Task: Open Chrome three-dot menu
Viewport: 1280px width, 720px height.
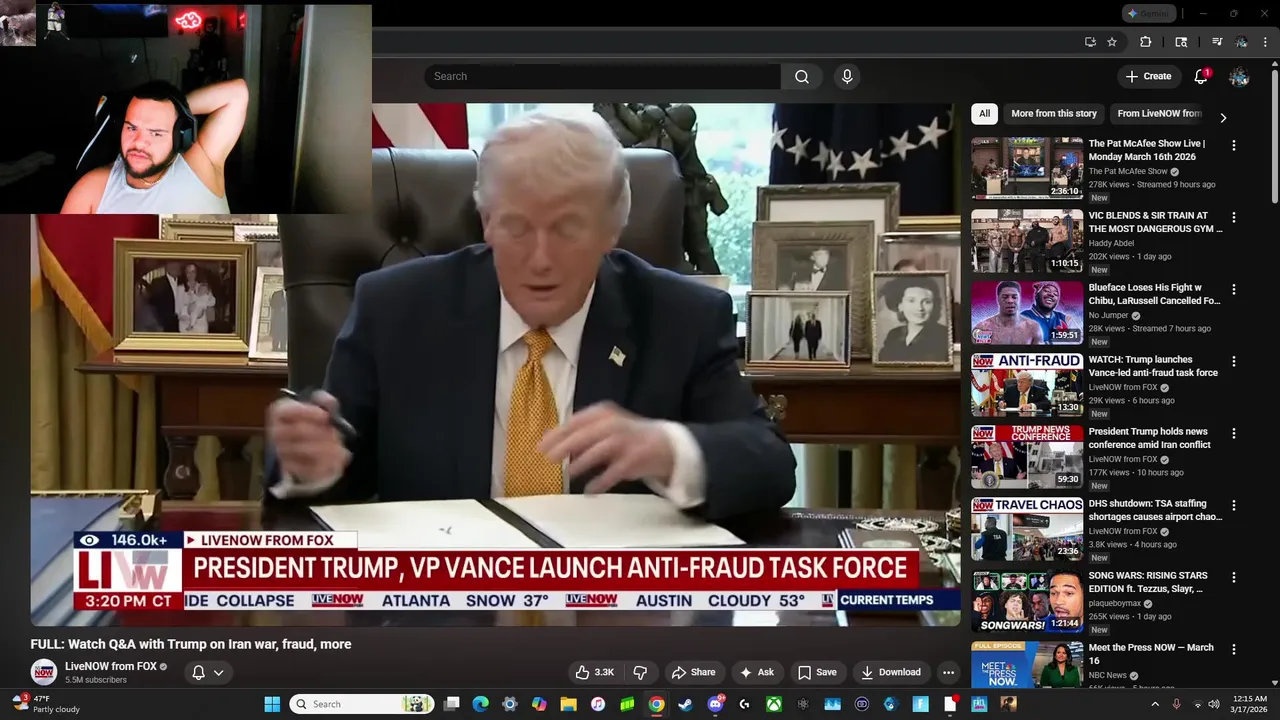Action: (1263, 42)
